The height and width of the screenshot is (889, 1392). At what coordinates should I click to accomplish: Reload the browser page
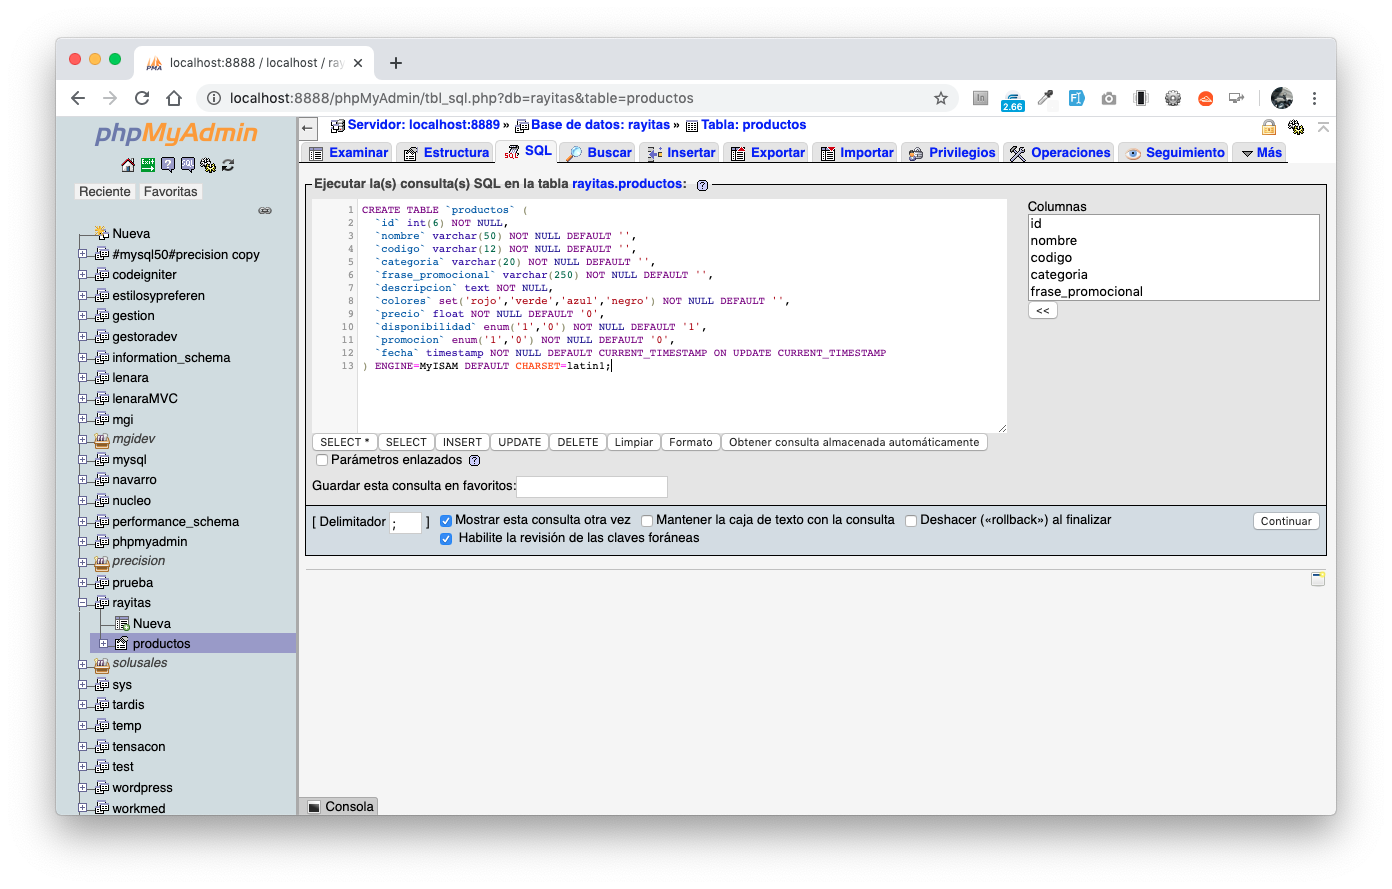point(142,98)
